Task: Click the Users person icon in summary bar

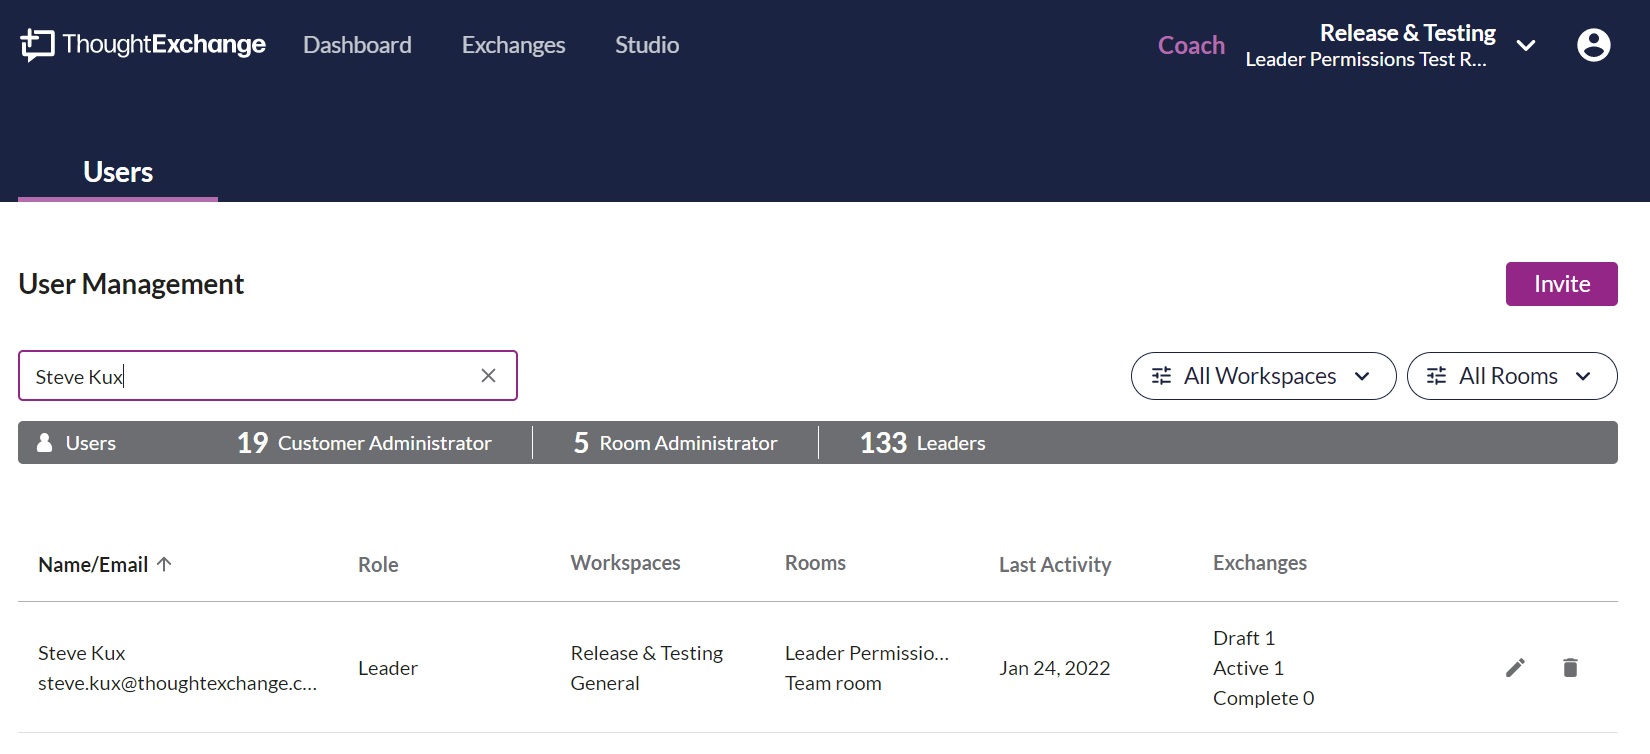Action: (44, 442)
